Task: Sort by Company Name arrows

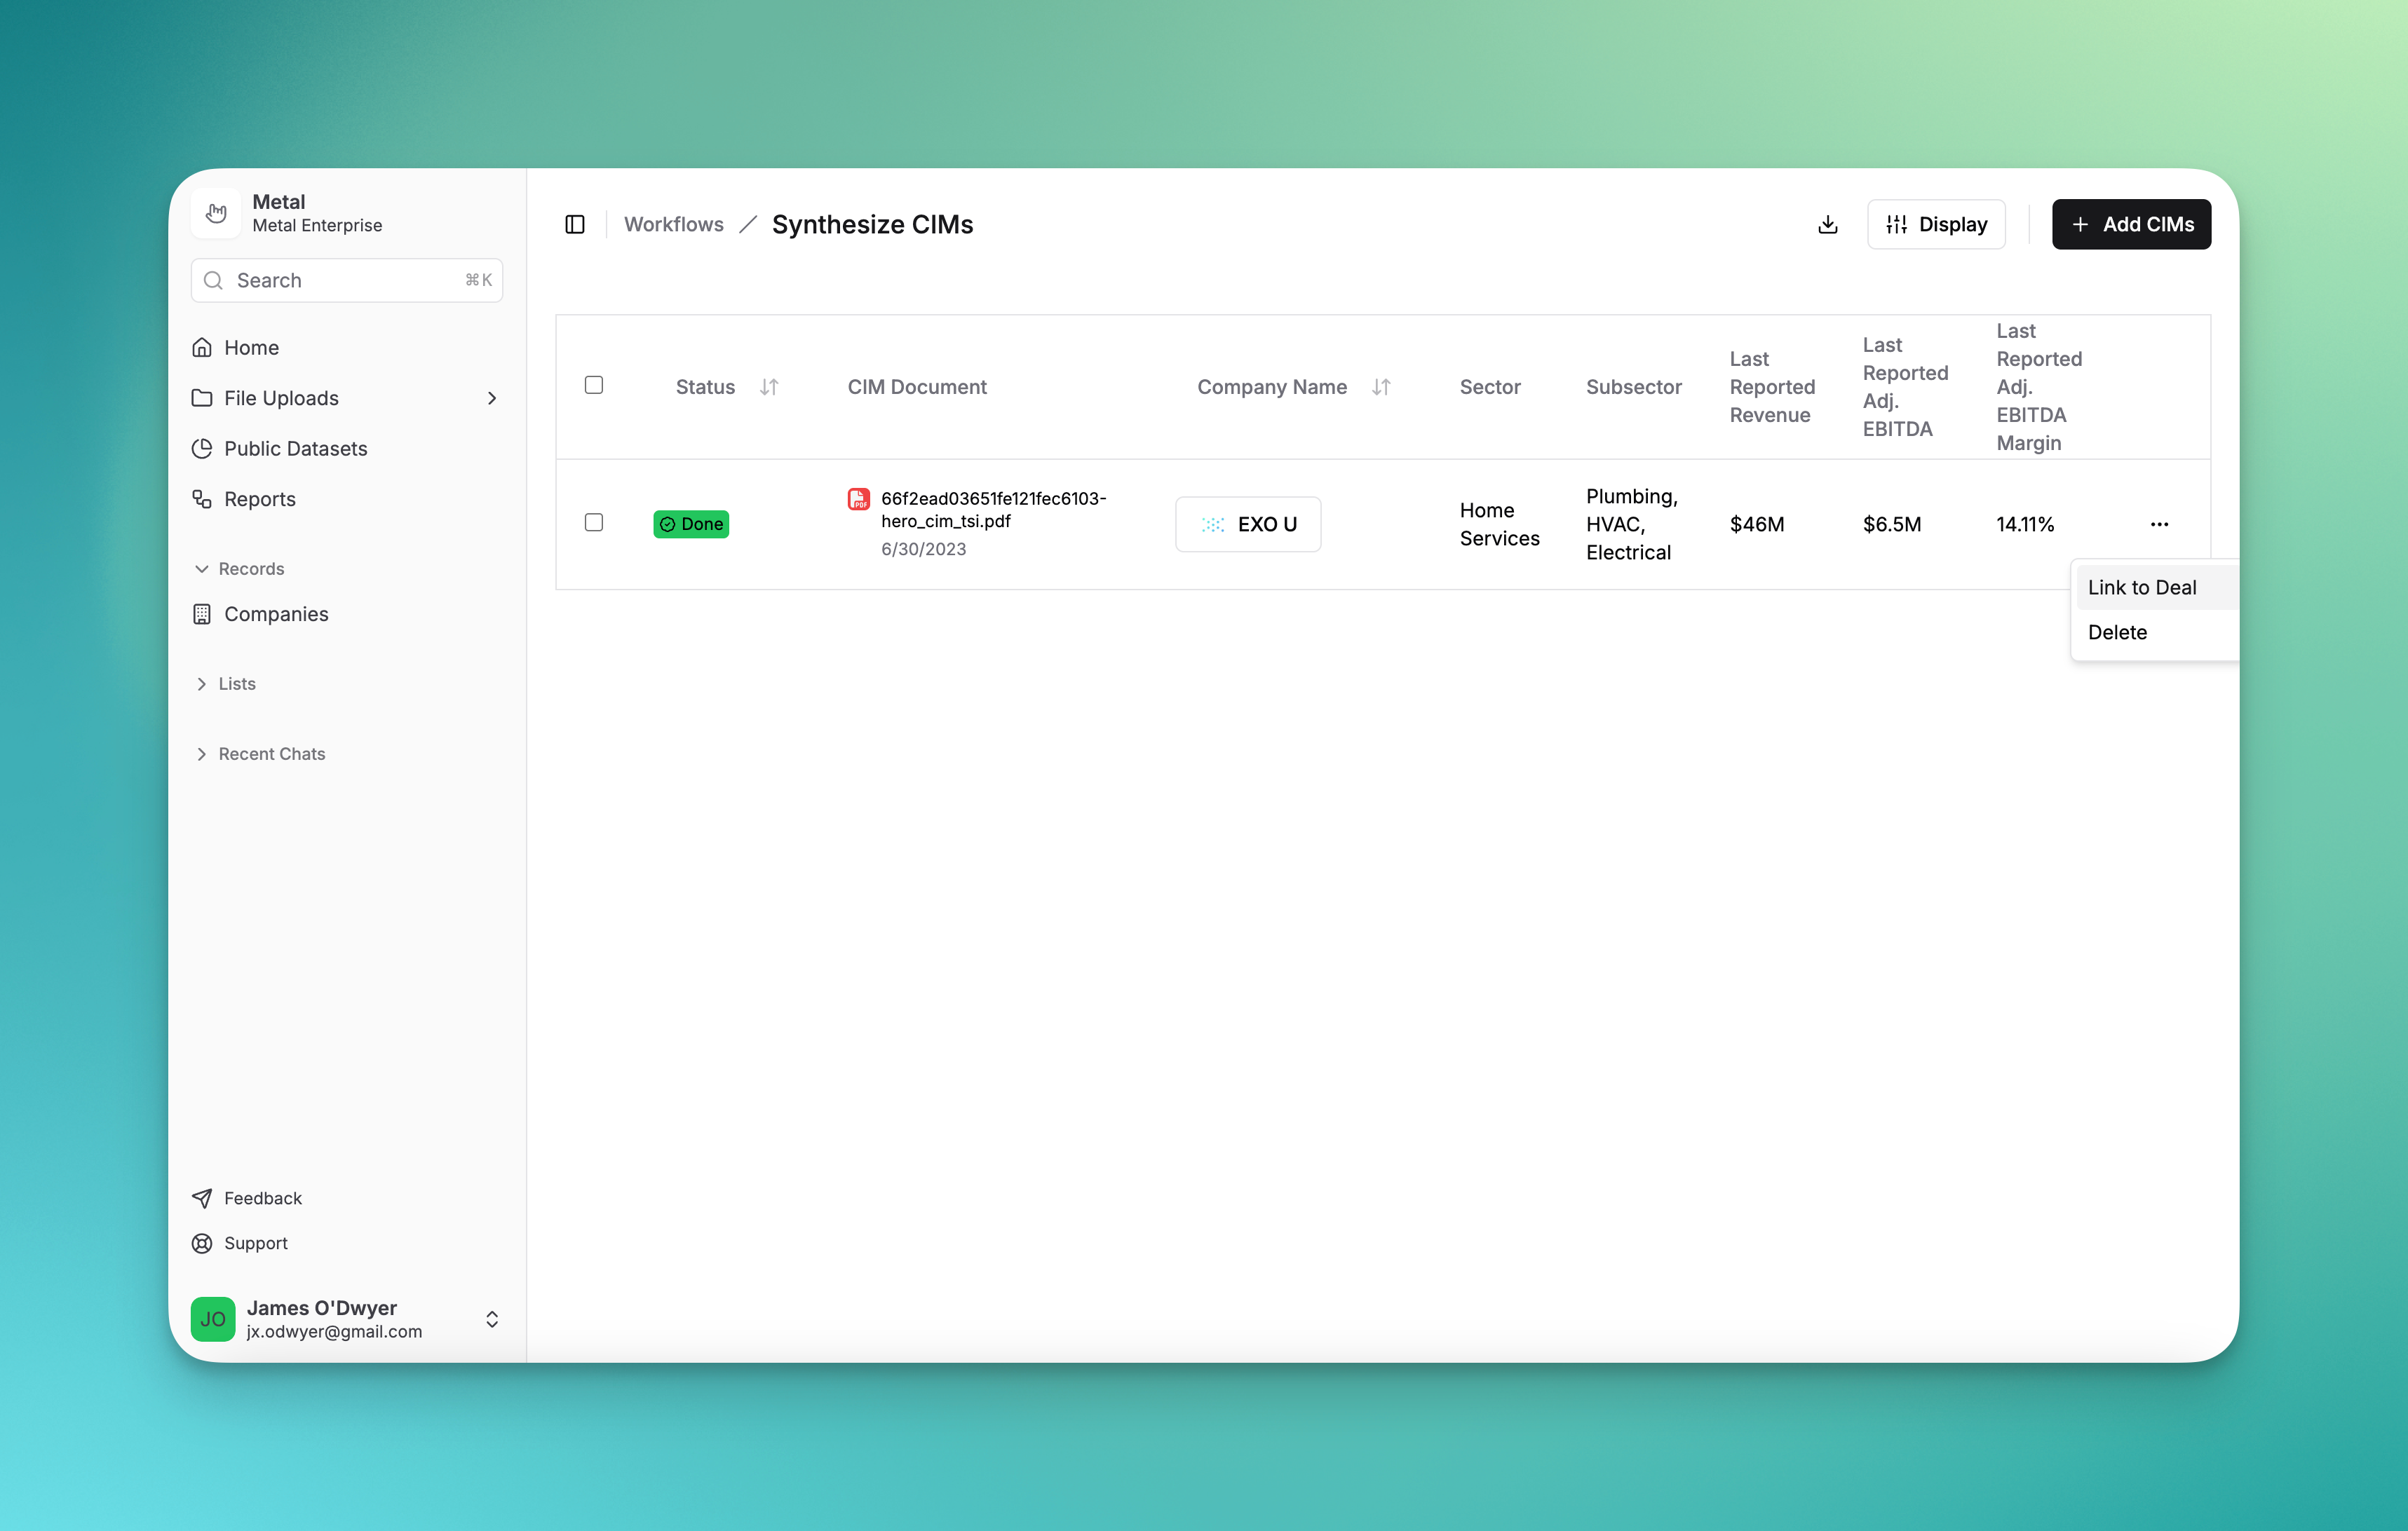Action: [1381, 387]
